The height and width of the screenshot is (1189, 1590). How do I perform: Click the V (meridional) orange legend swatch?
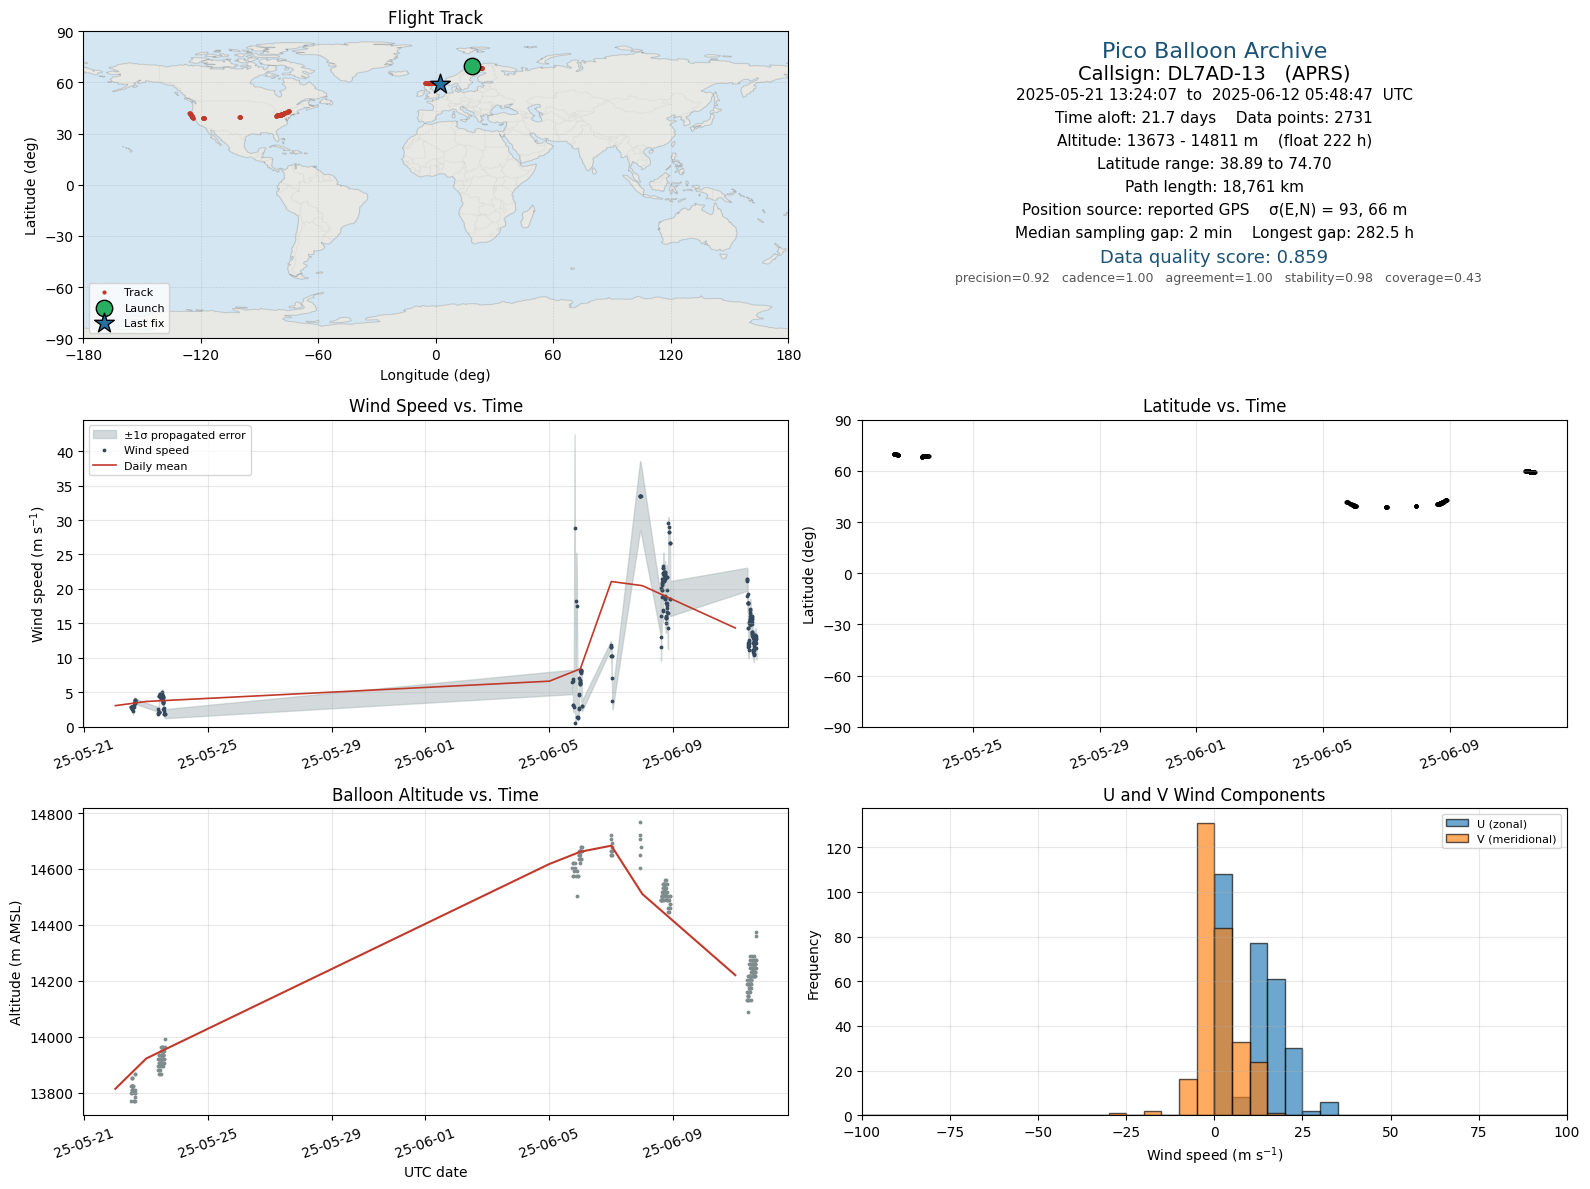(x=1457, y=839)
